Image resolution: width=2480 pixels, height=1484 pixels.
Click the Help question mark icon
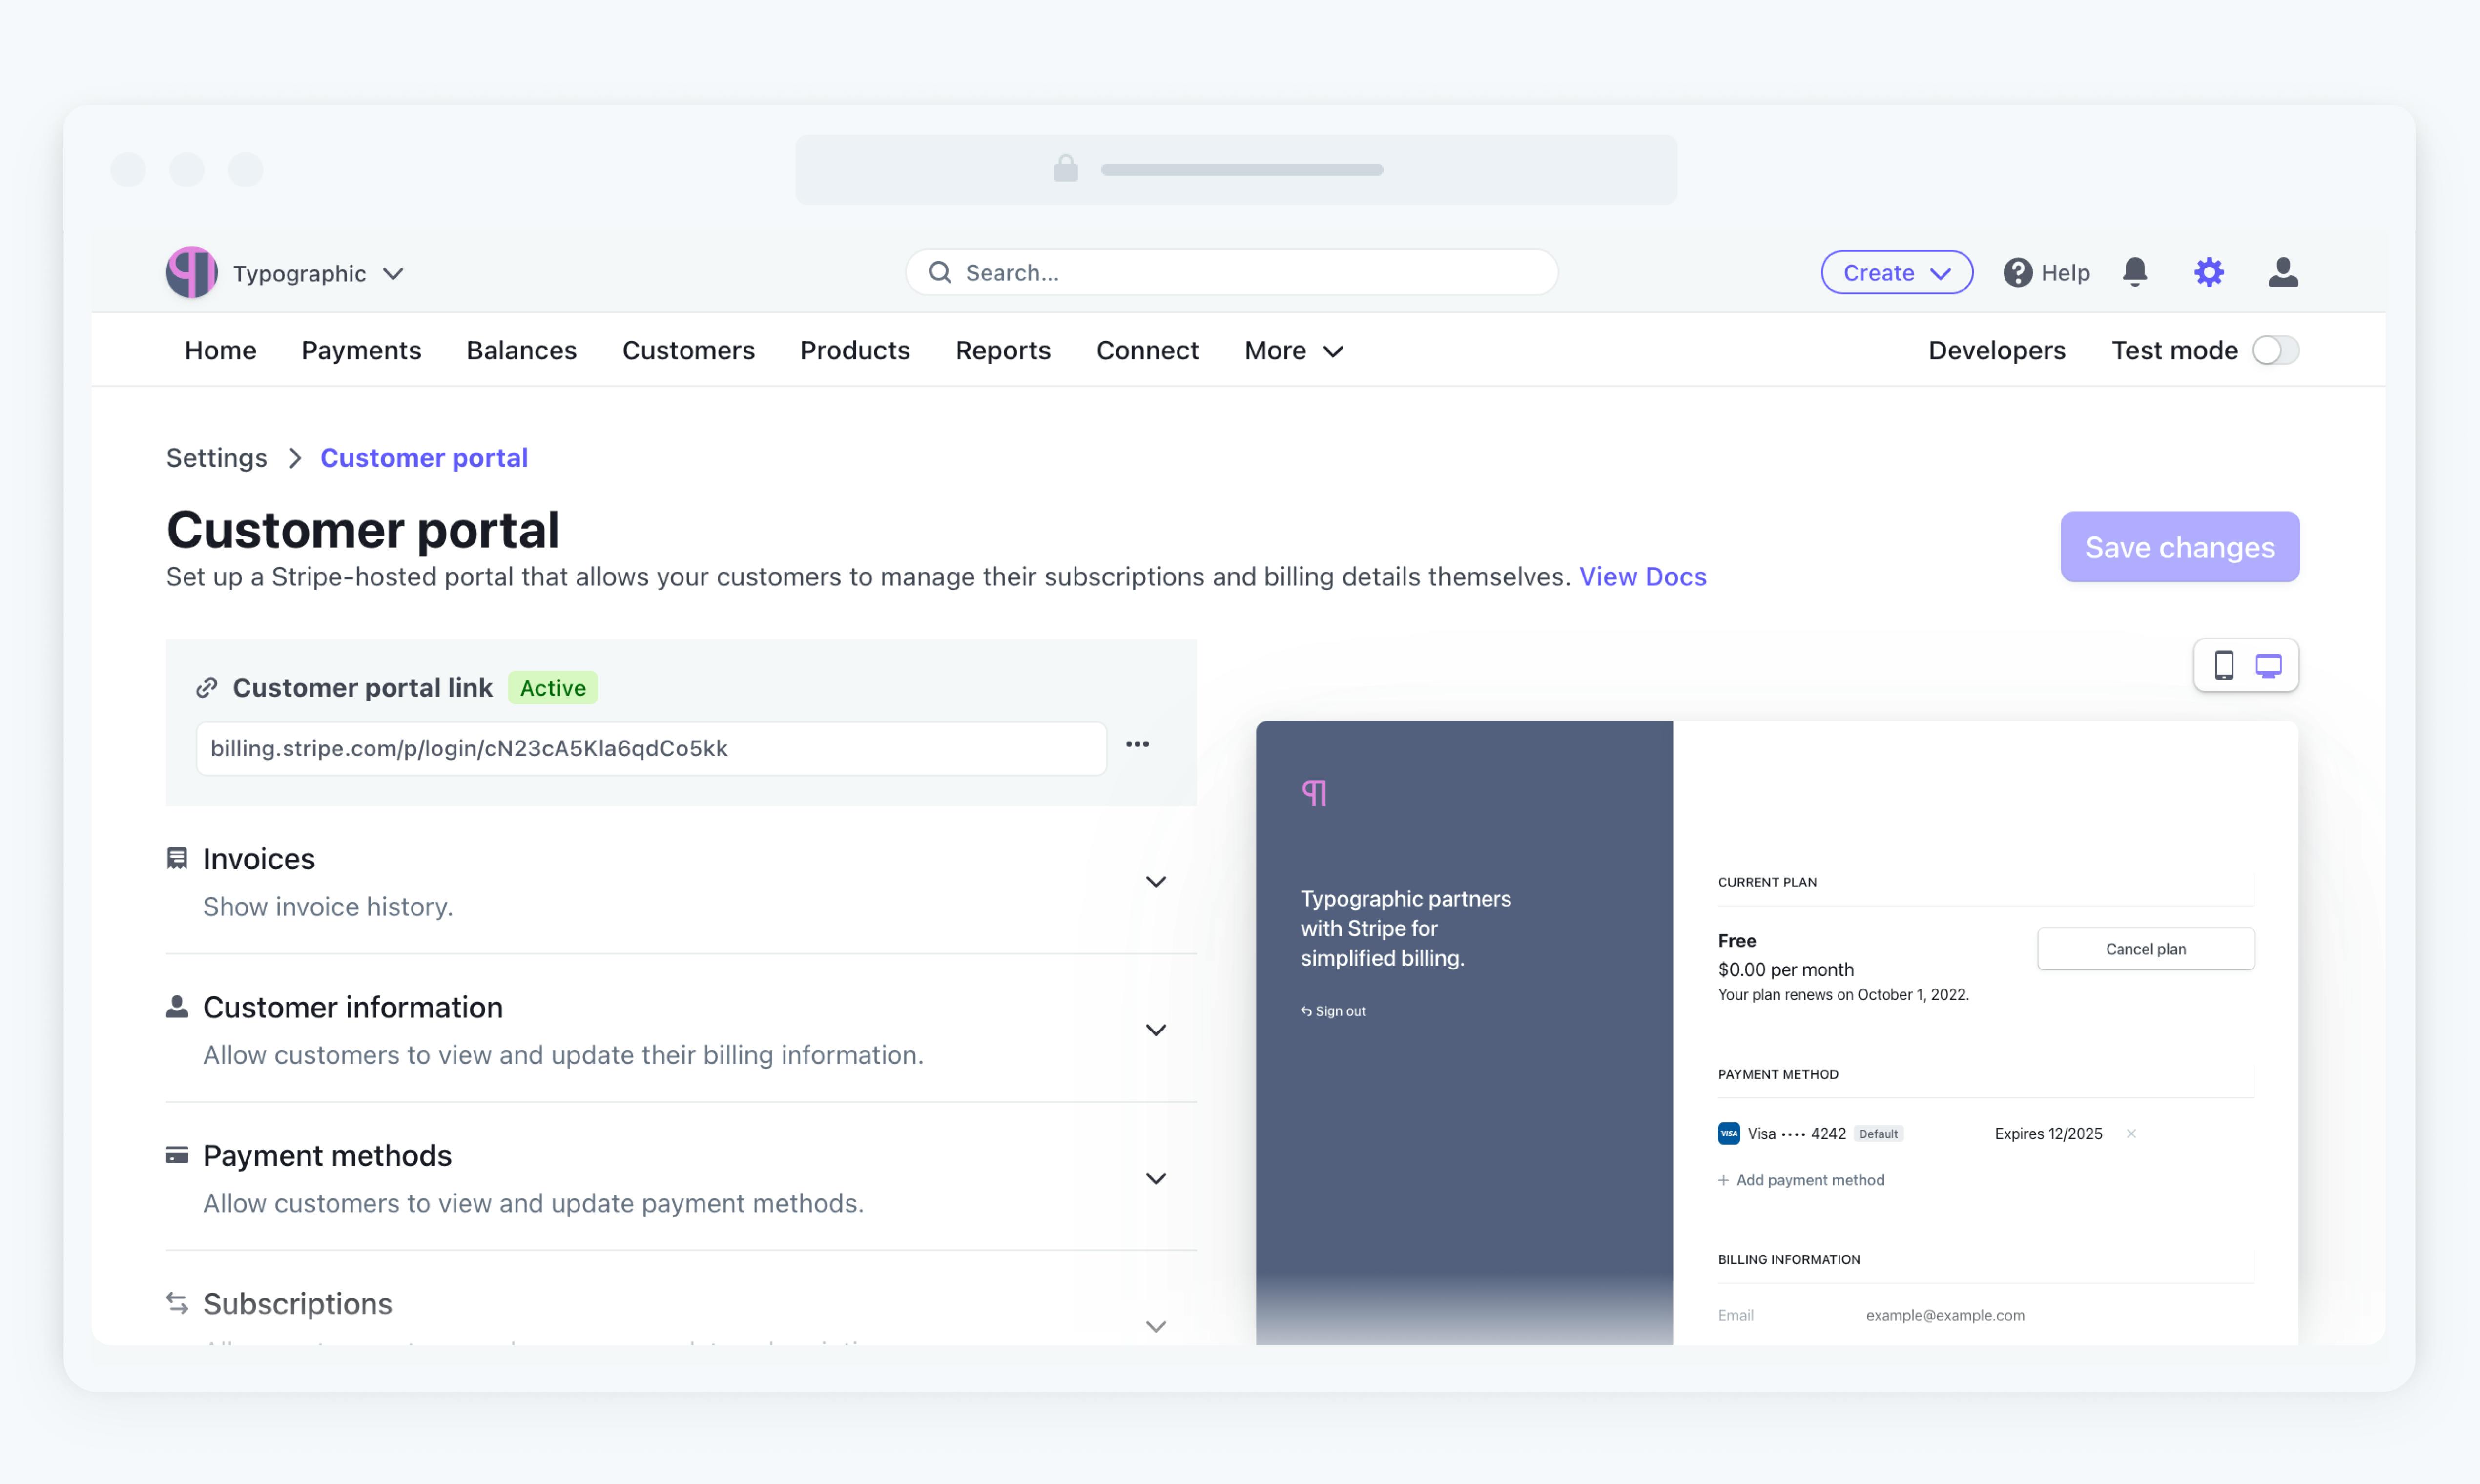pos(2017,272)
